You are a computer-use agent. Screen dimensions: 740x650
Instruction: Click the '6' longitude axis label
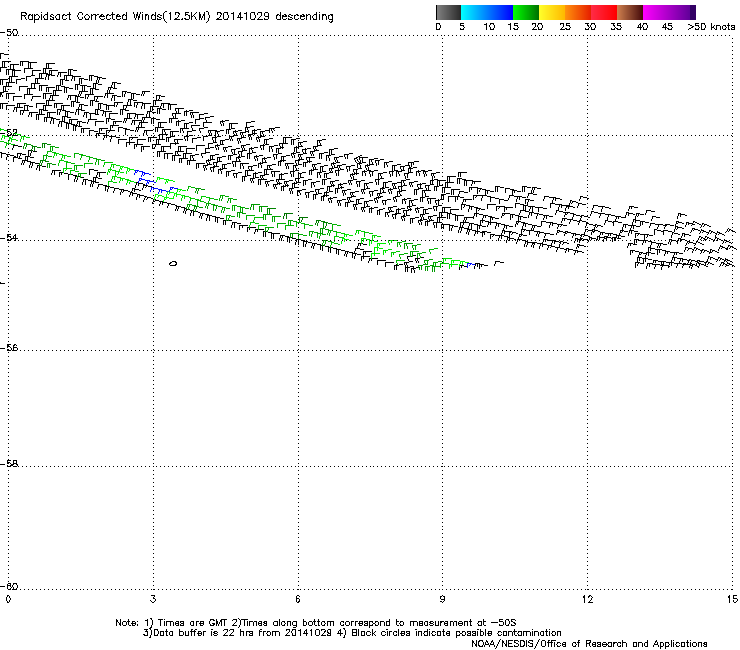click(298, 599)
